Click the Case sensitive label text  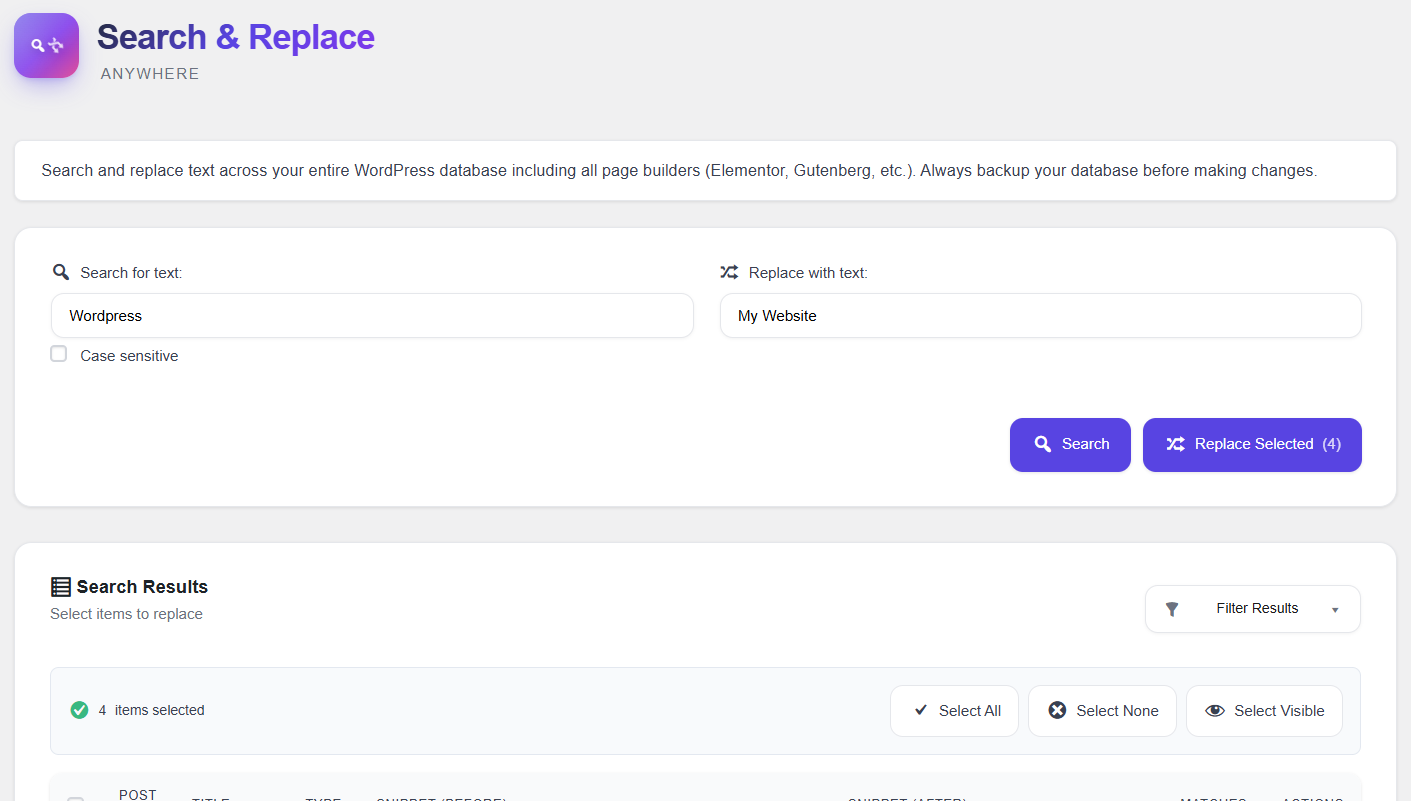click(x=129, y=356)
